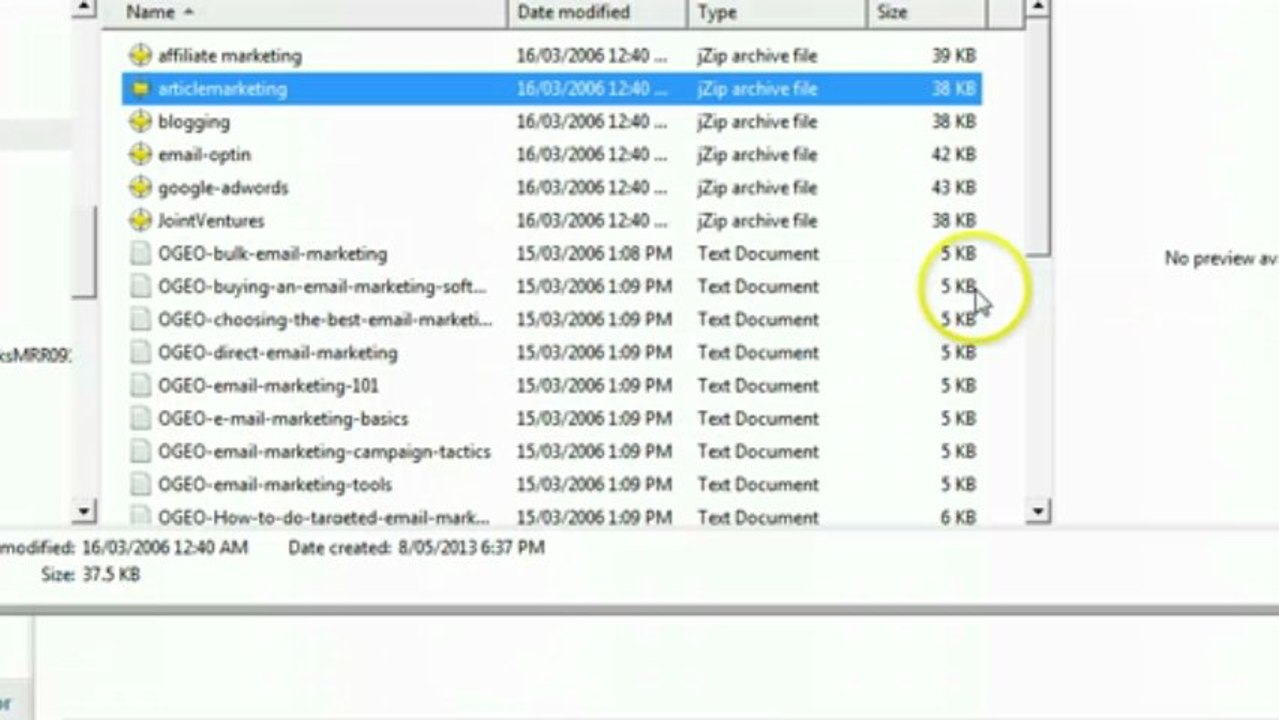Select the file name 'google-adwords'
The width and height of the screenshot is (1279, 720).
[223, 188]
